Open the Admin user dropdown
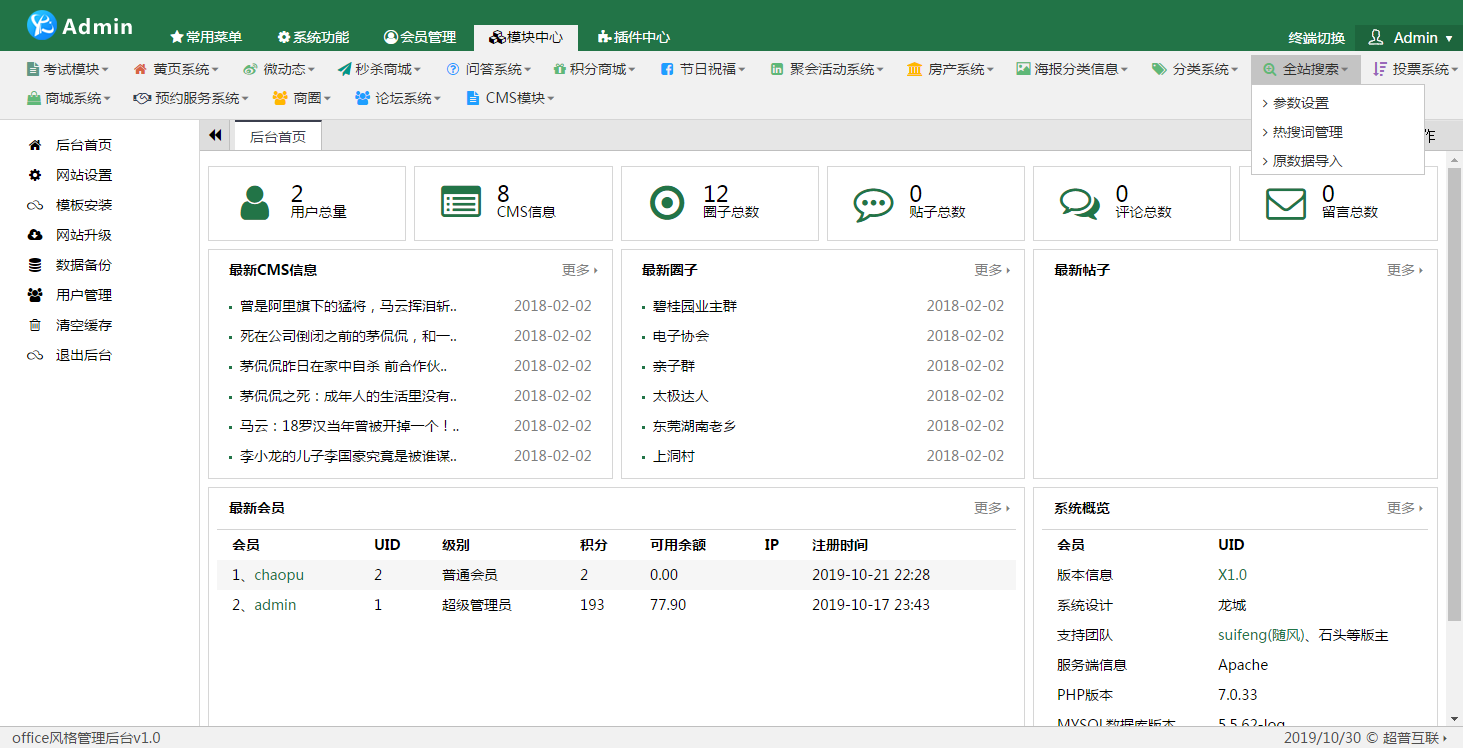Viewport: 1463px width, 748px height. (1409, 38)
